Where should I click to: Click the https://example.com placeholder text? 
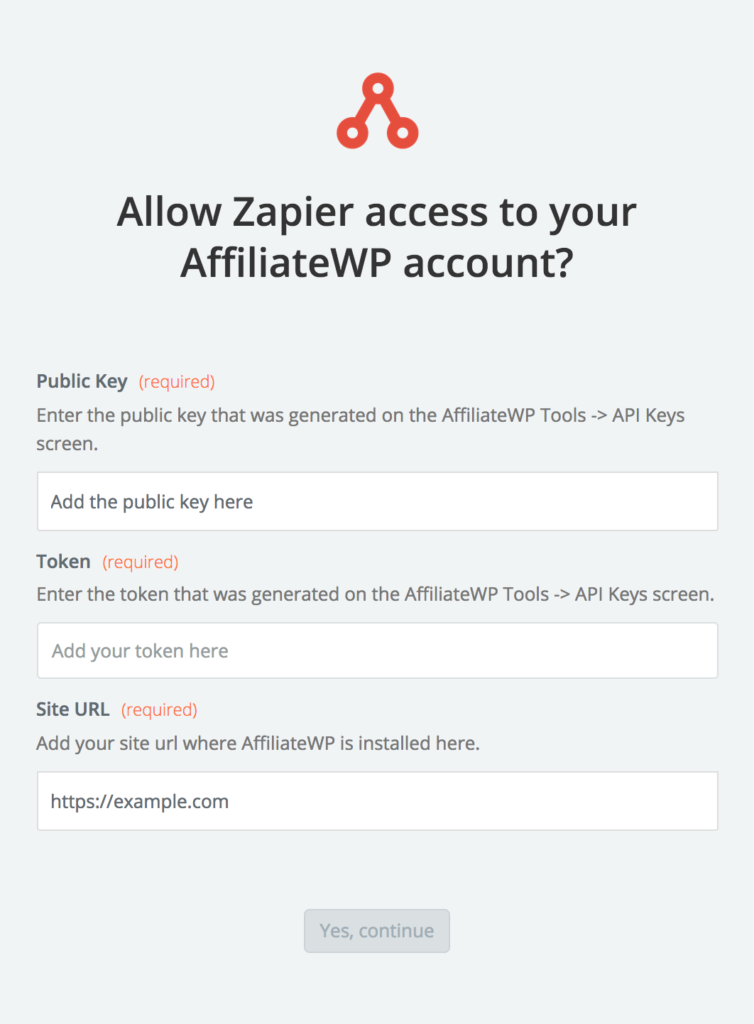pos(140,801)
